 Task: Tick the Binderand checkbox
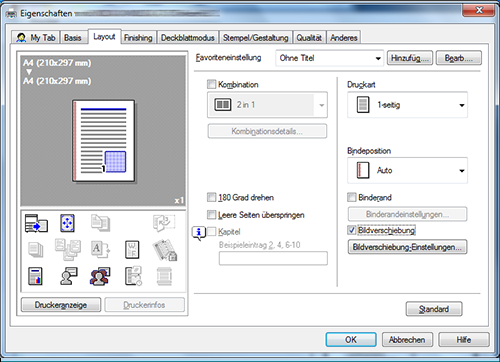[x=351, y=197]
